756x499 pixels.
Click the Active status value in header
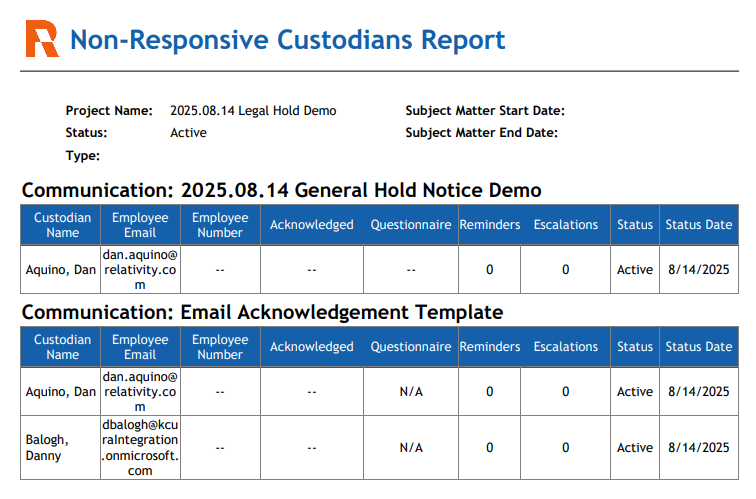pyautogui.click(x=189, y=133)
